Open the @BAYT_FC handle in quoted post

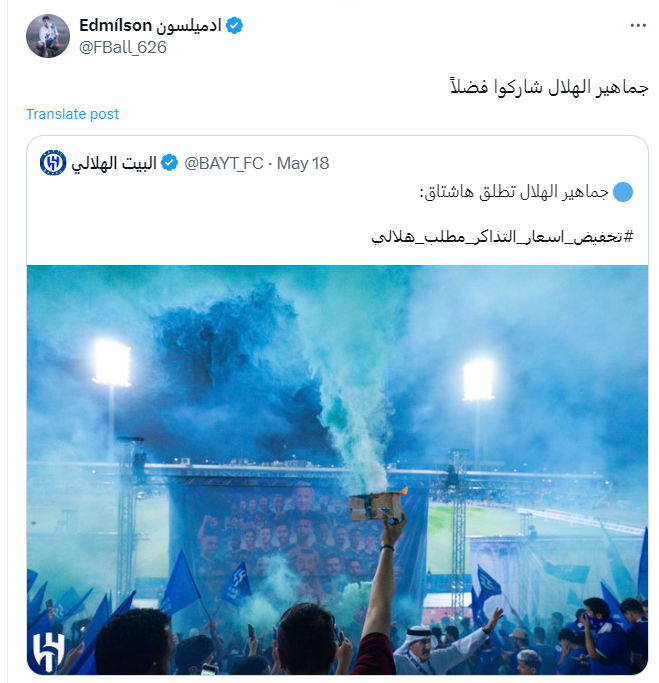(224, 163)
